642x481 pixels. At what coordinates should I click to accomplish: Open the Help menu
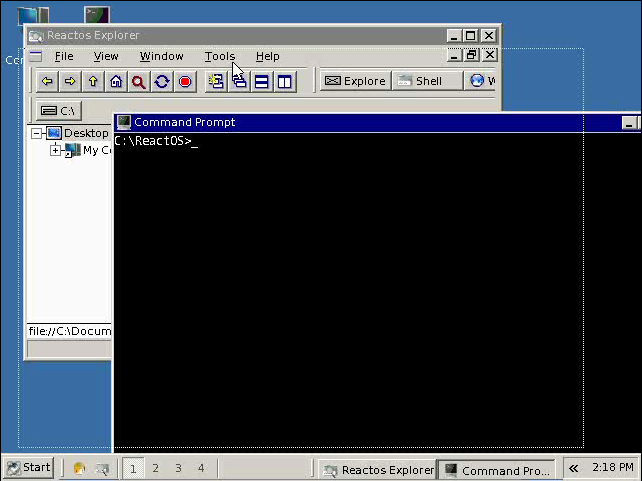[x=267, y=56]
